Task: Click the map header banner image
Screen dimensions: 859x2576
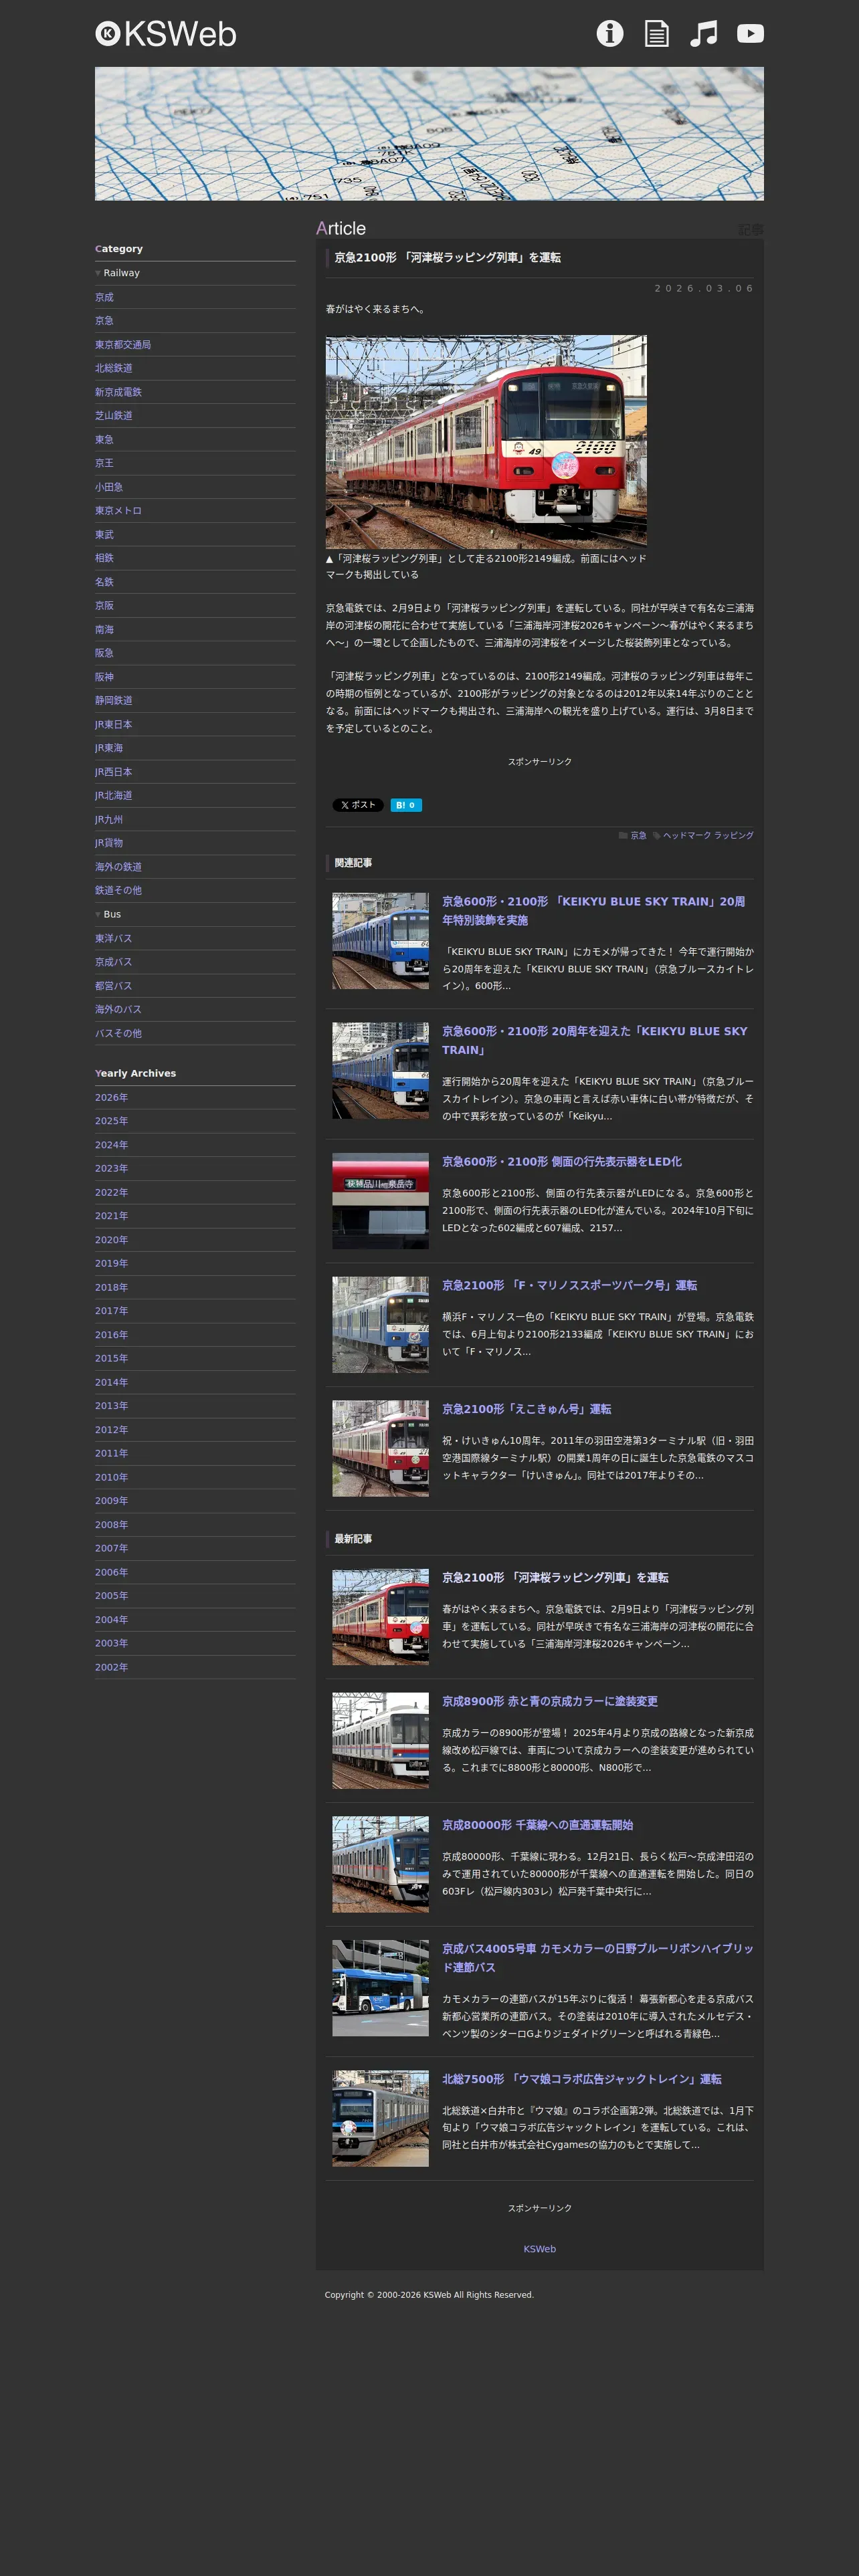Action: [x=429, y=134]
